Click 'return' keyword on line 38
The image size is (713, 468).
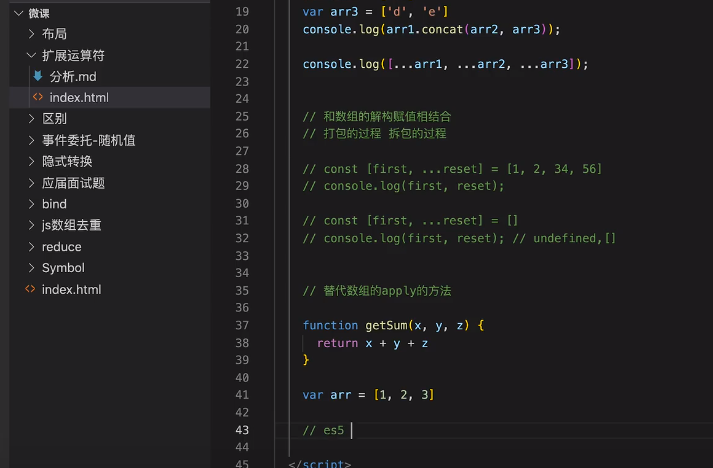click(x=337, y=343)
